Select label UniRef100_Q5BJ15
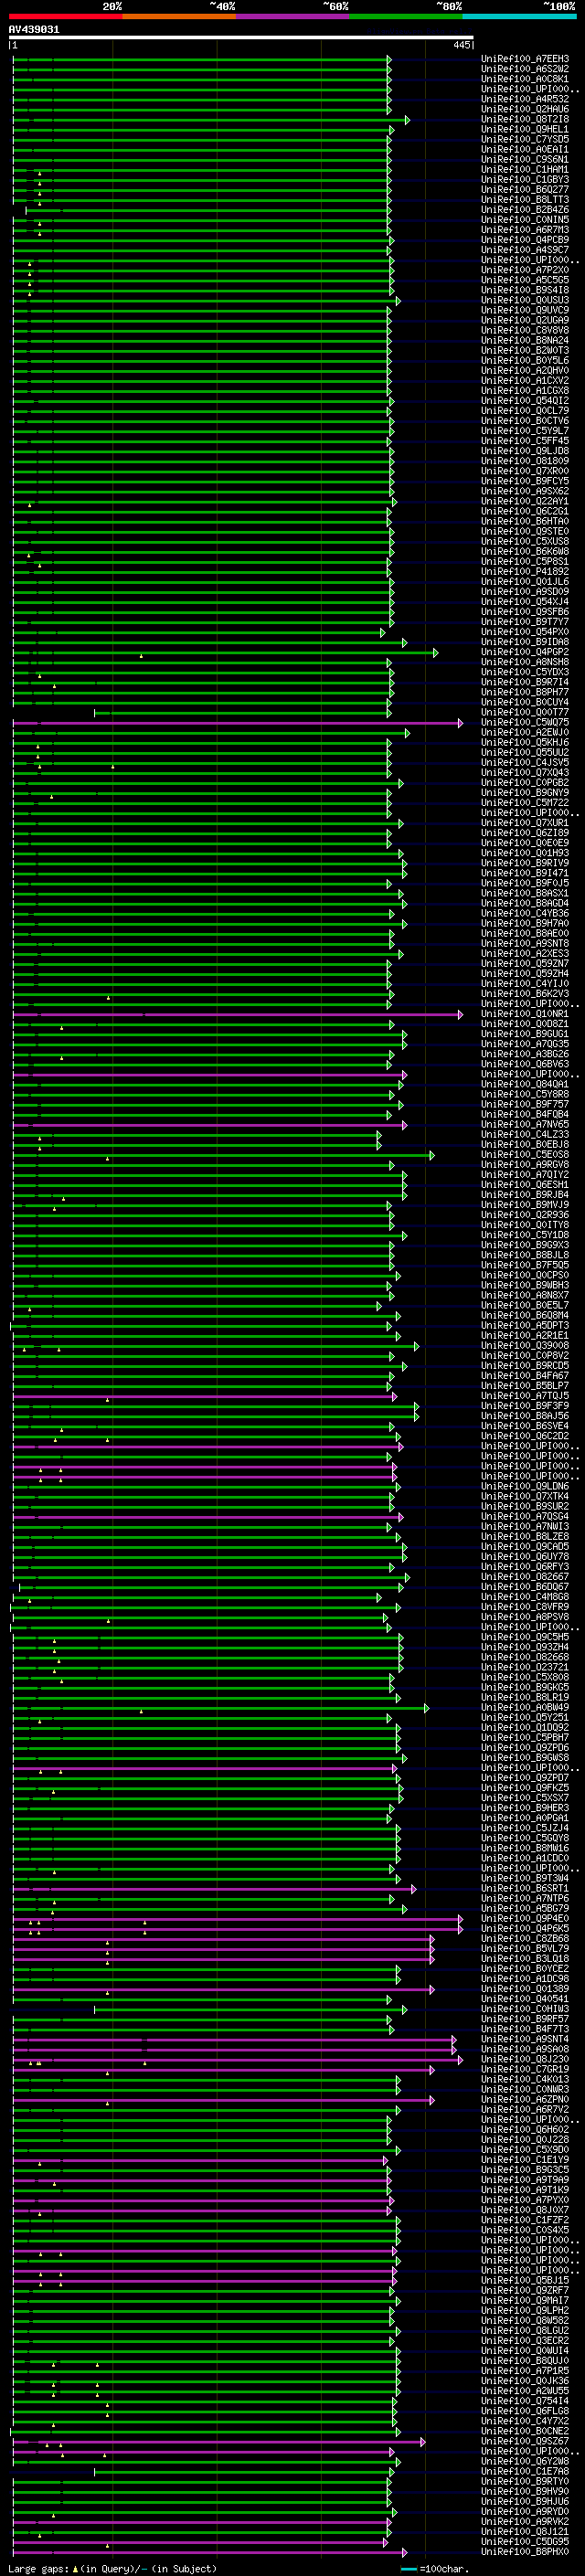 (525, 2280)
